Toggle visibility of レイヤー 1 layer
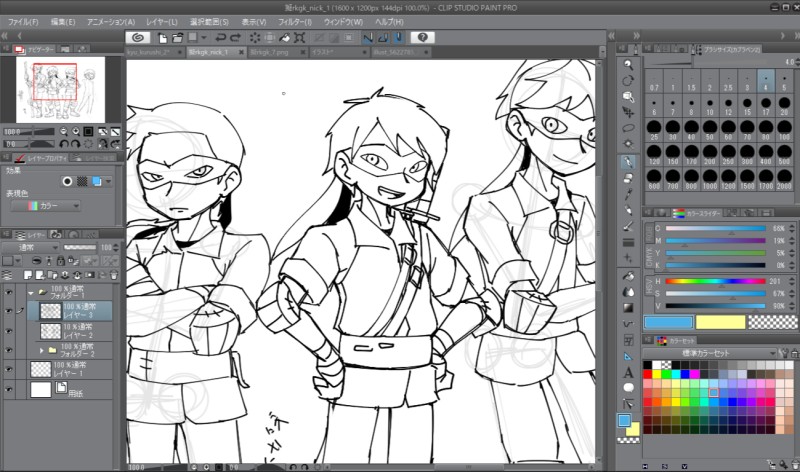Viewport: 800px width, 472px height. (x=8, y=369)
